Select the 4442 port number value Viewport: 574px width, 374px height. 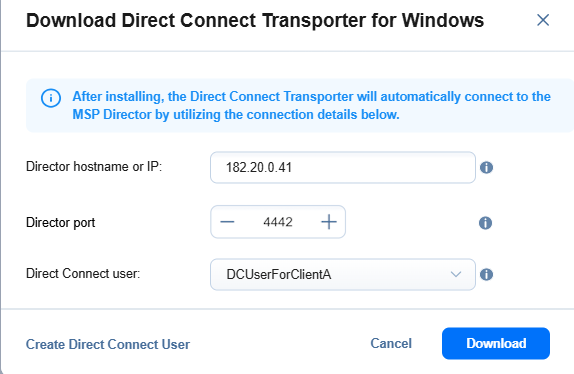[278, 222]
